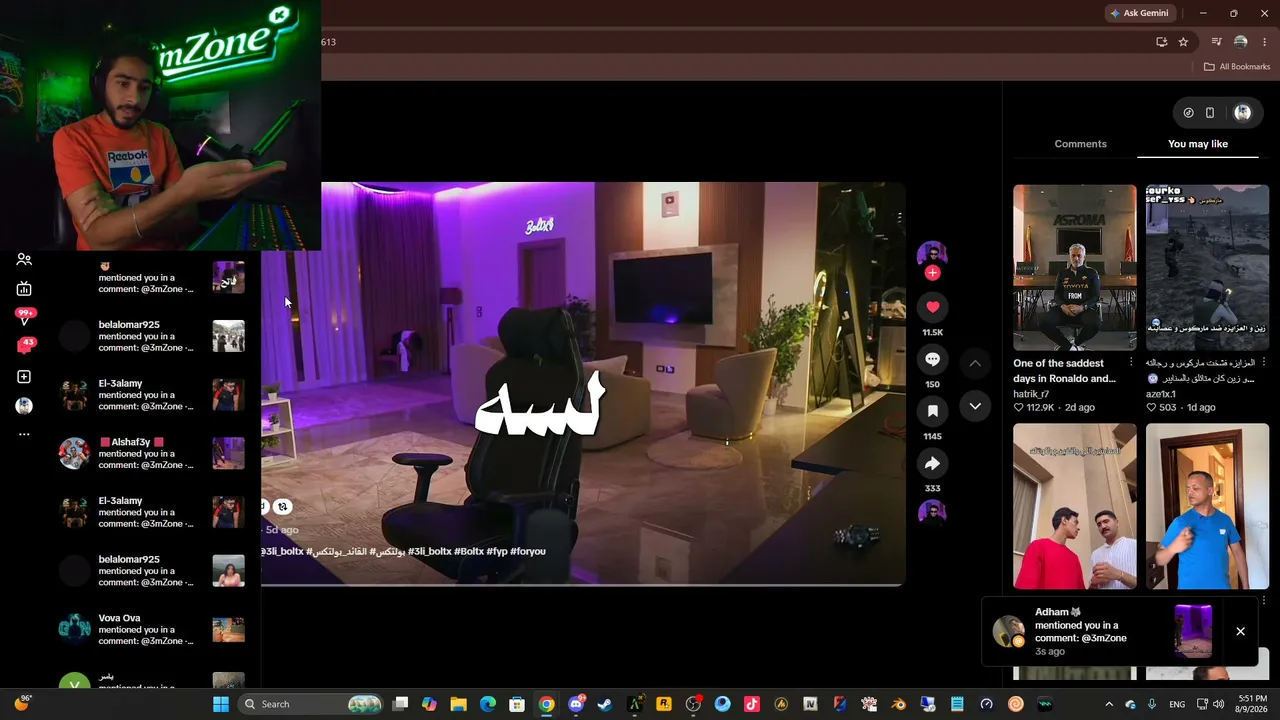Open the TikTok coins icon at top right
The width and height of the screenshot is (1280, 720).
point(1188,113)
